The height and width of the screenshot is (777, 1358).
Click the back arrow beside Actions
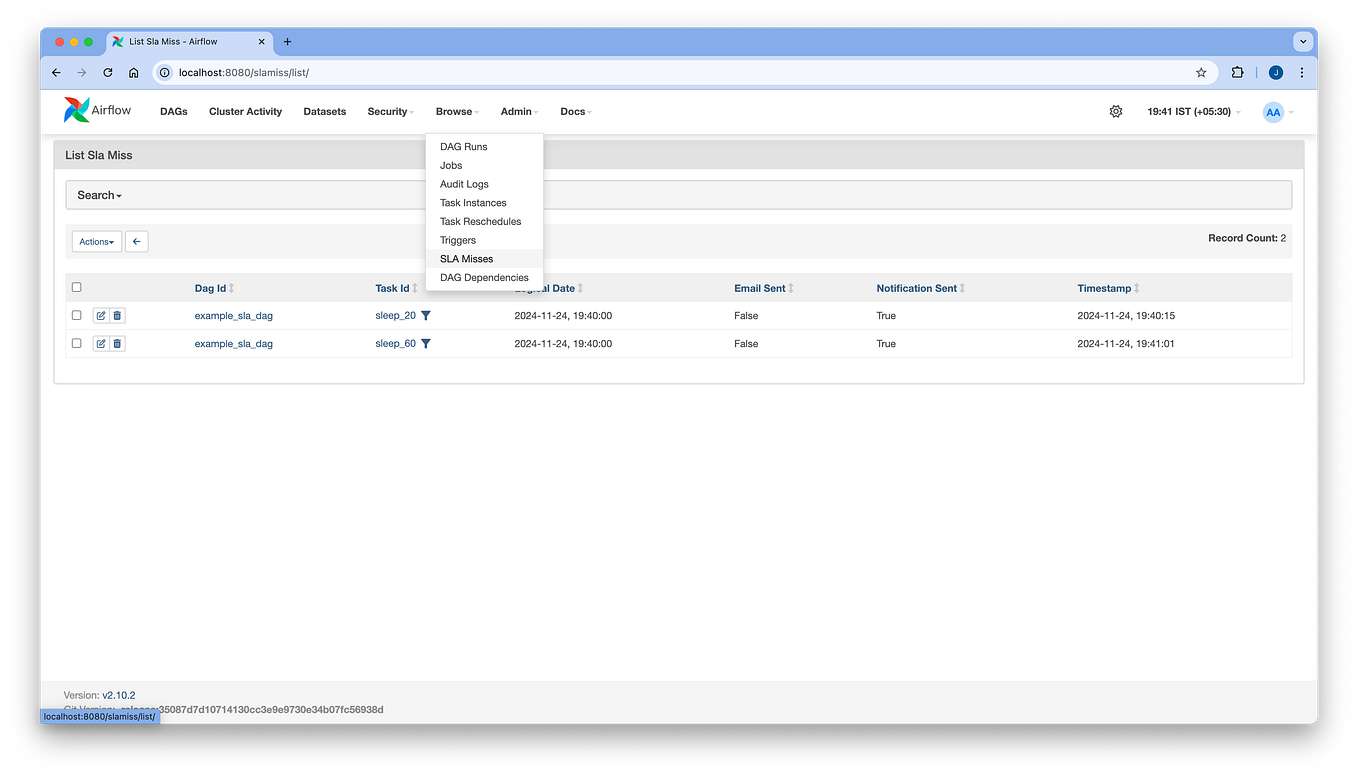click(136, 241)
